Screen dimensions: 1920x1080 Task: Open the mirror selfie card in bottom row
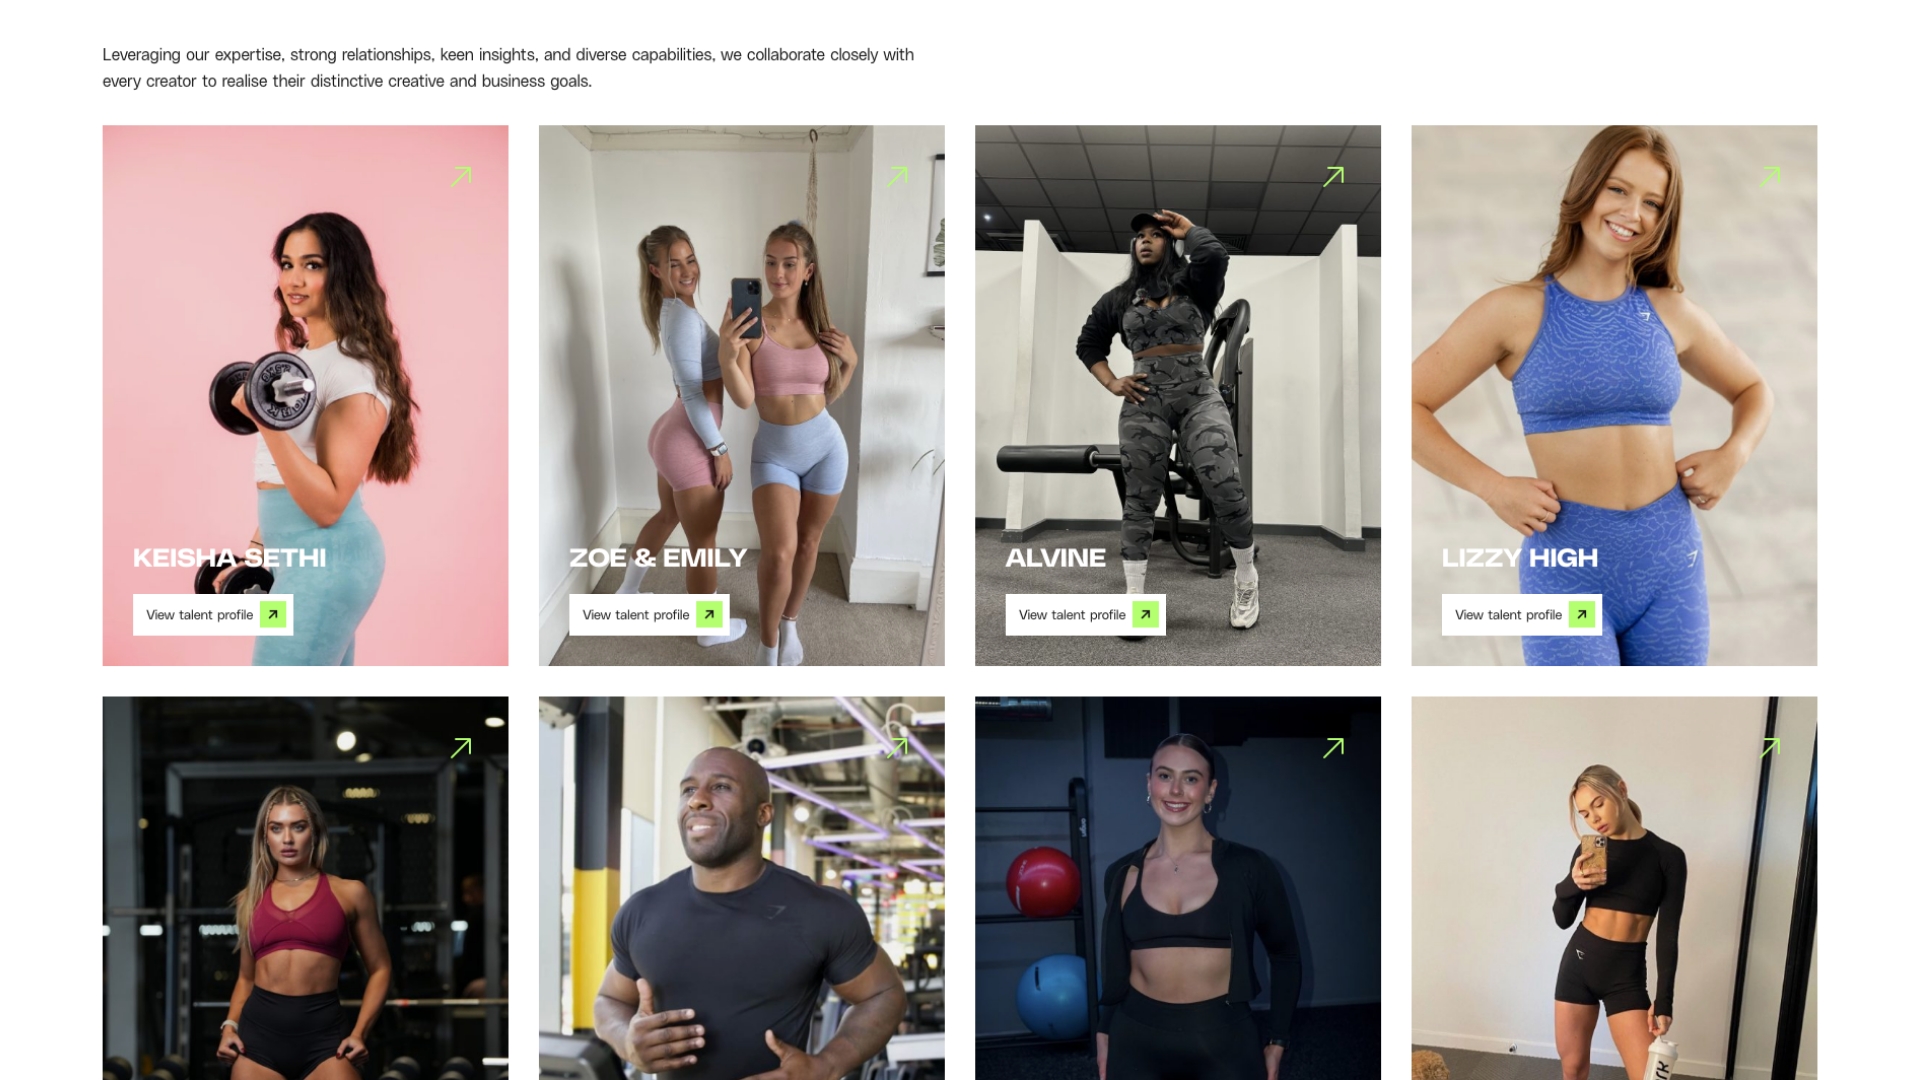[x=1614, y=888]
